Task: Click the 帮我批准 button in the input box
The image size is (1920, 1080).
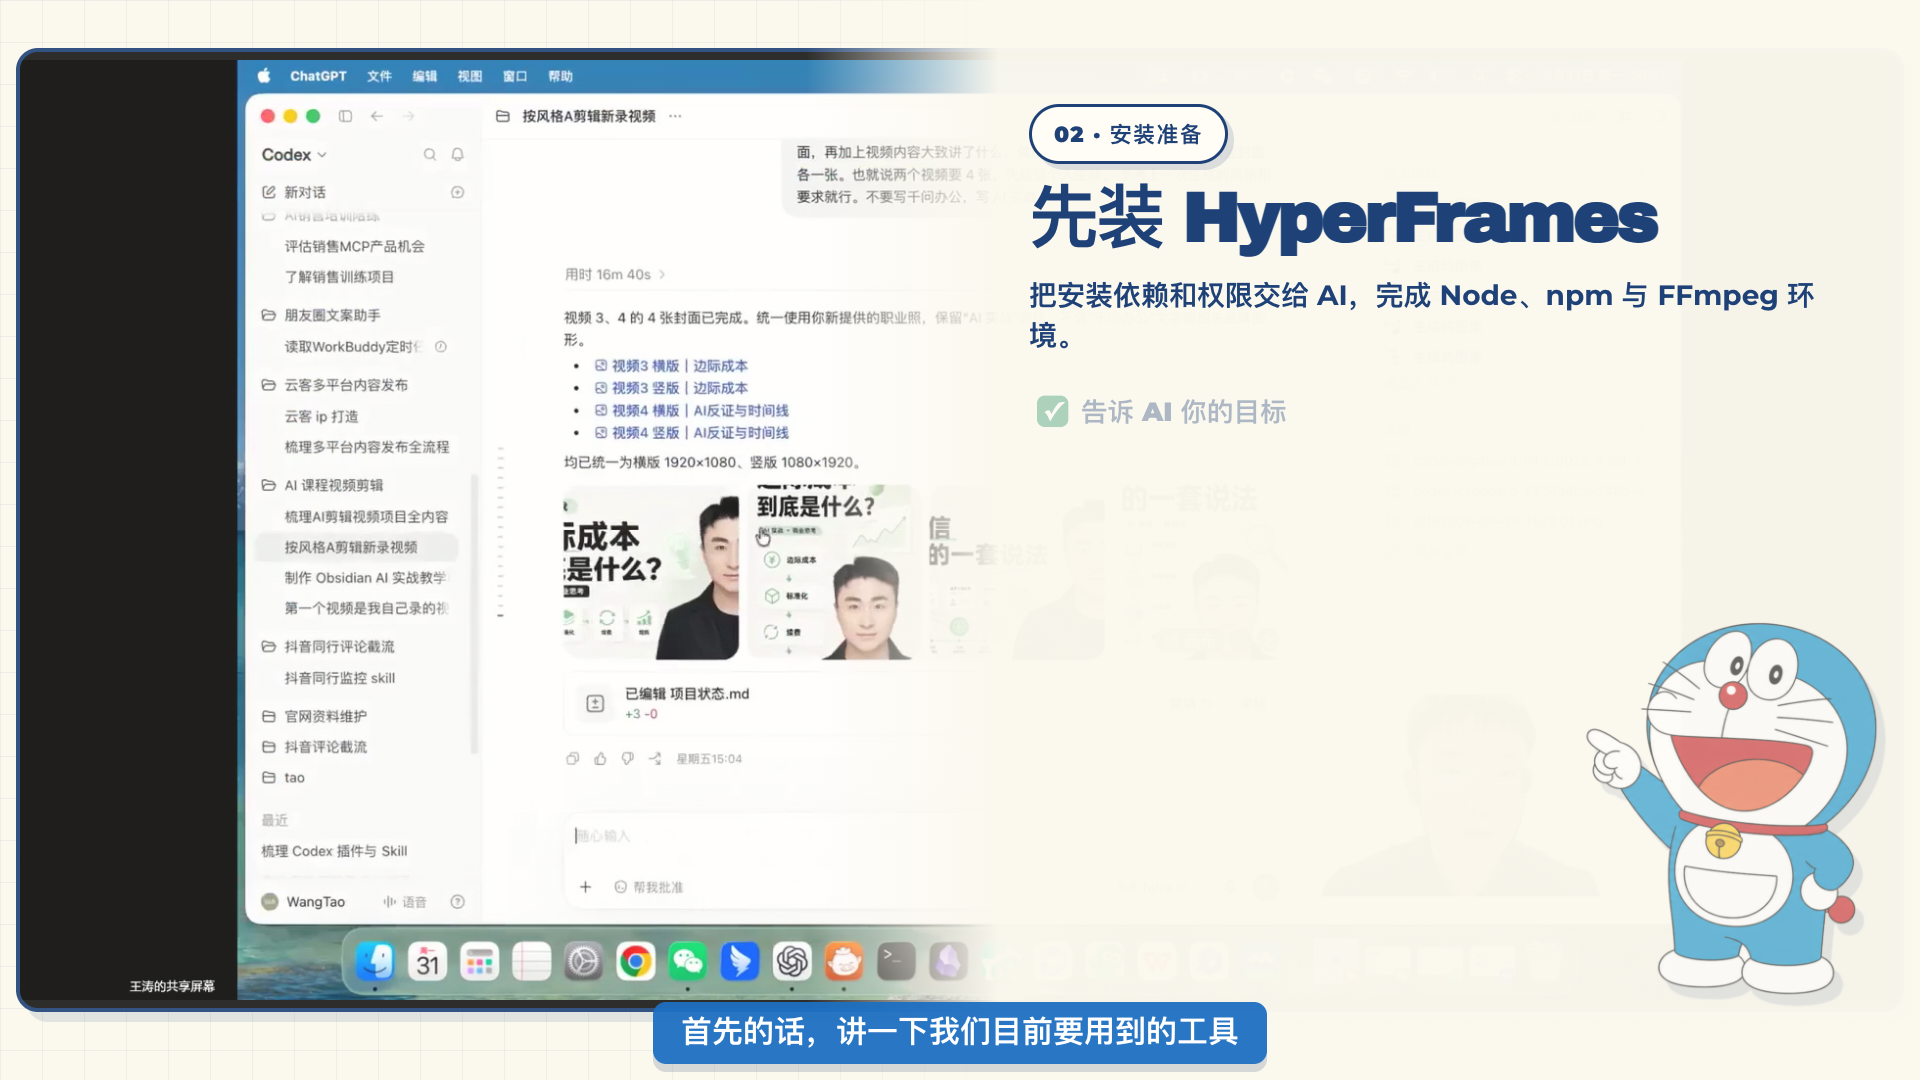Action: [x=649, y=887]
